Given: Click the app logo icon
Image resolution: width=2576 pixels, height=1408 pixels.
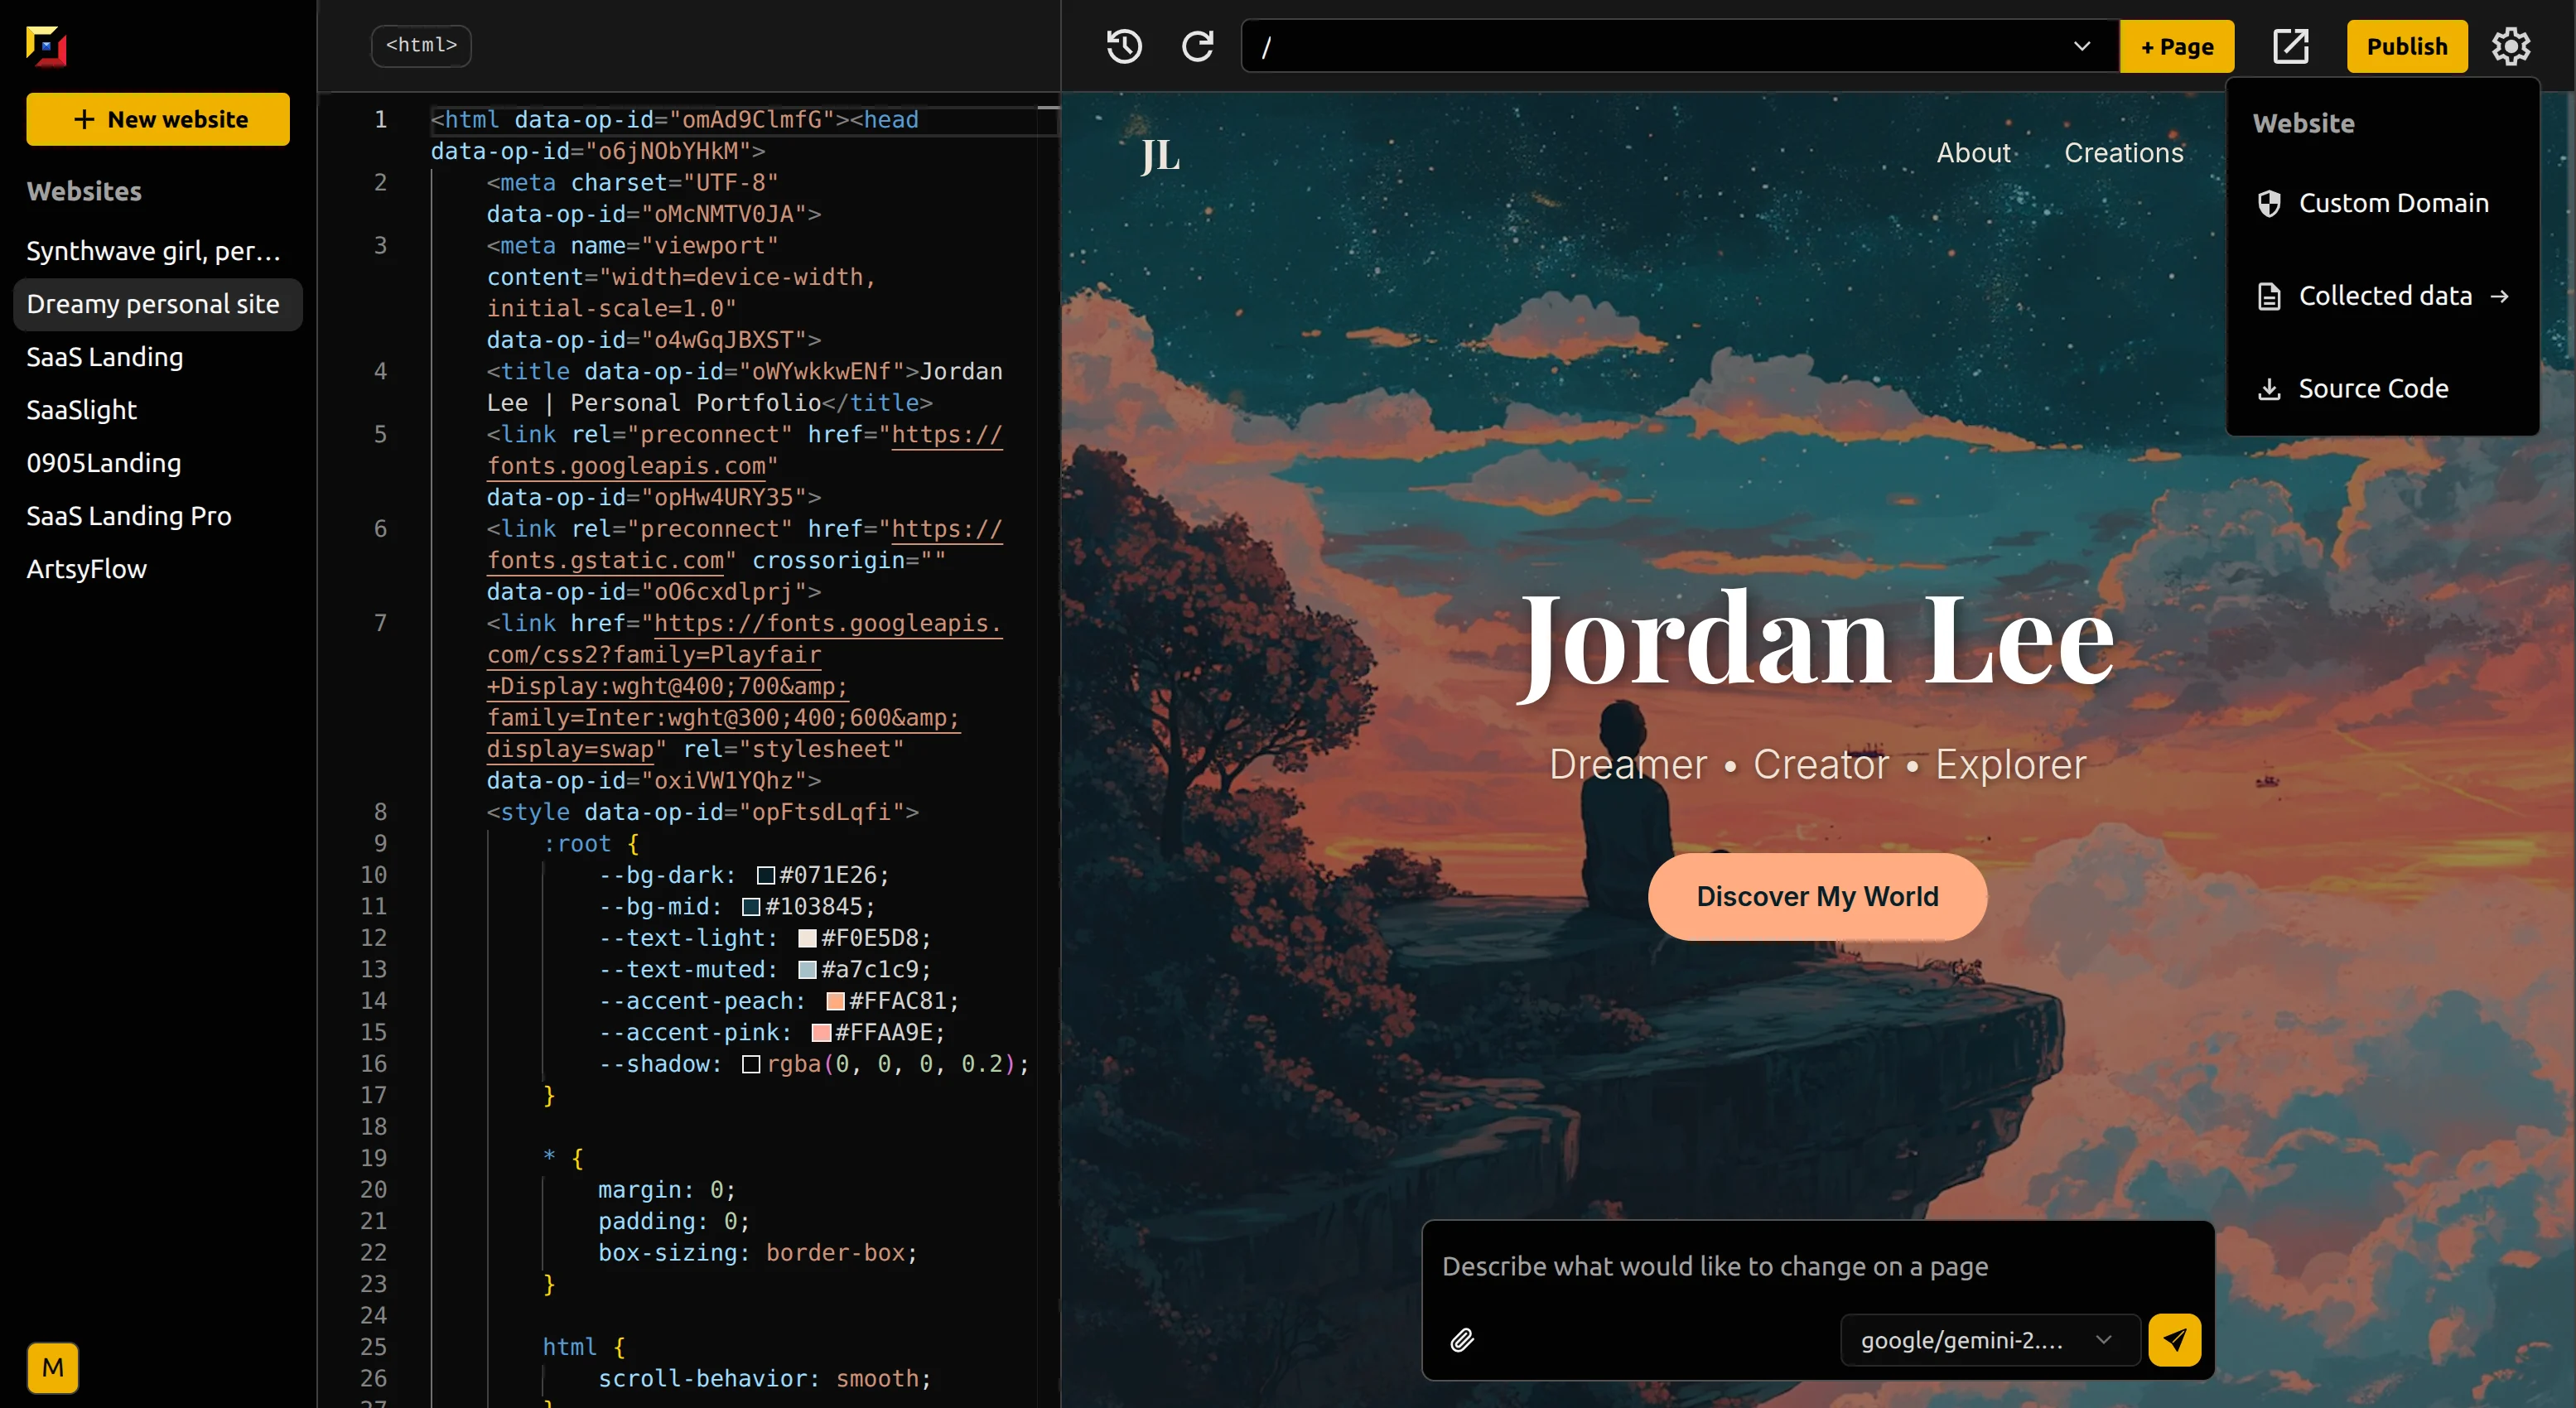Looking at the screenshot, I should tap(46, 46).
